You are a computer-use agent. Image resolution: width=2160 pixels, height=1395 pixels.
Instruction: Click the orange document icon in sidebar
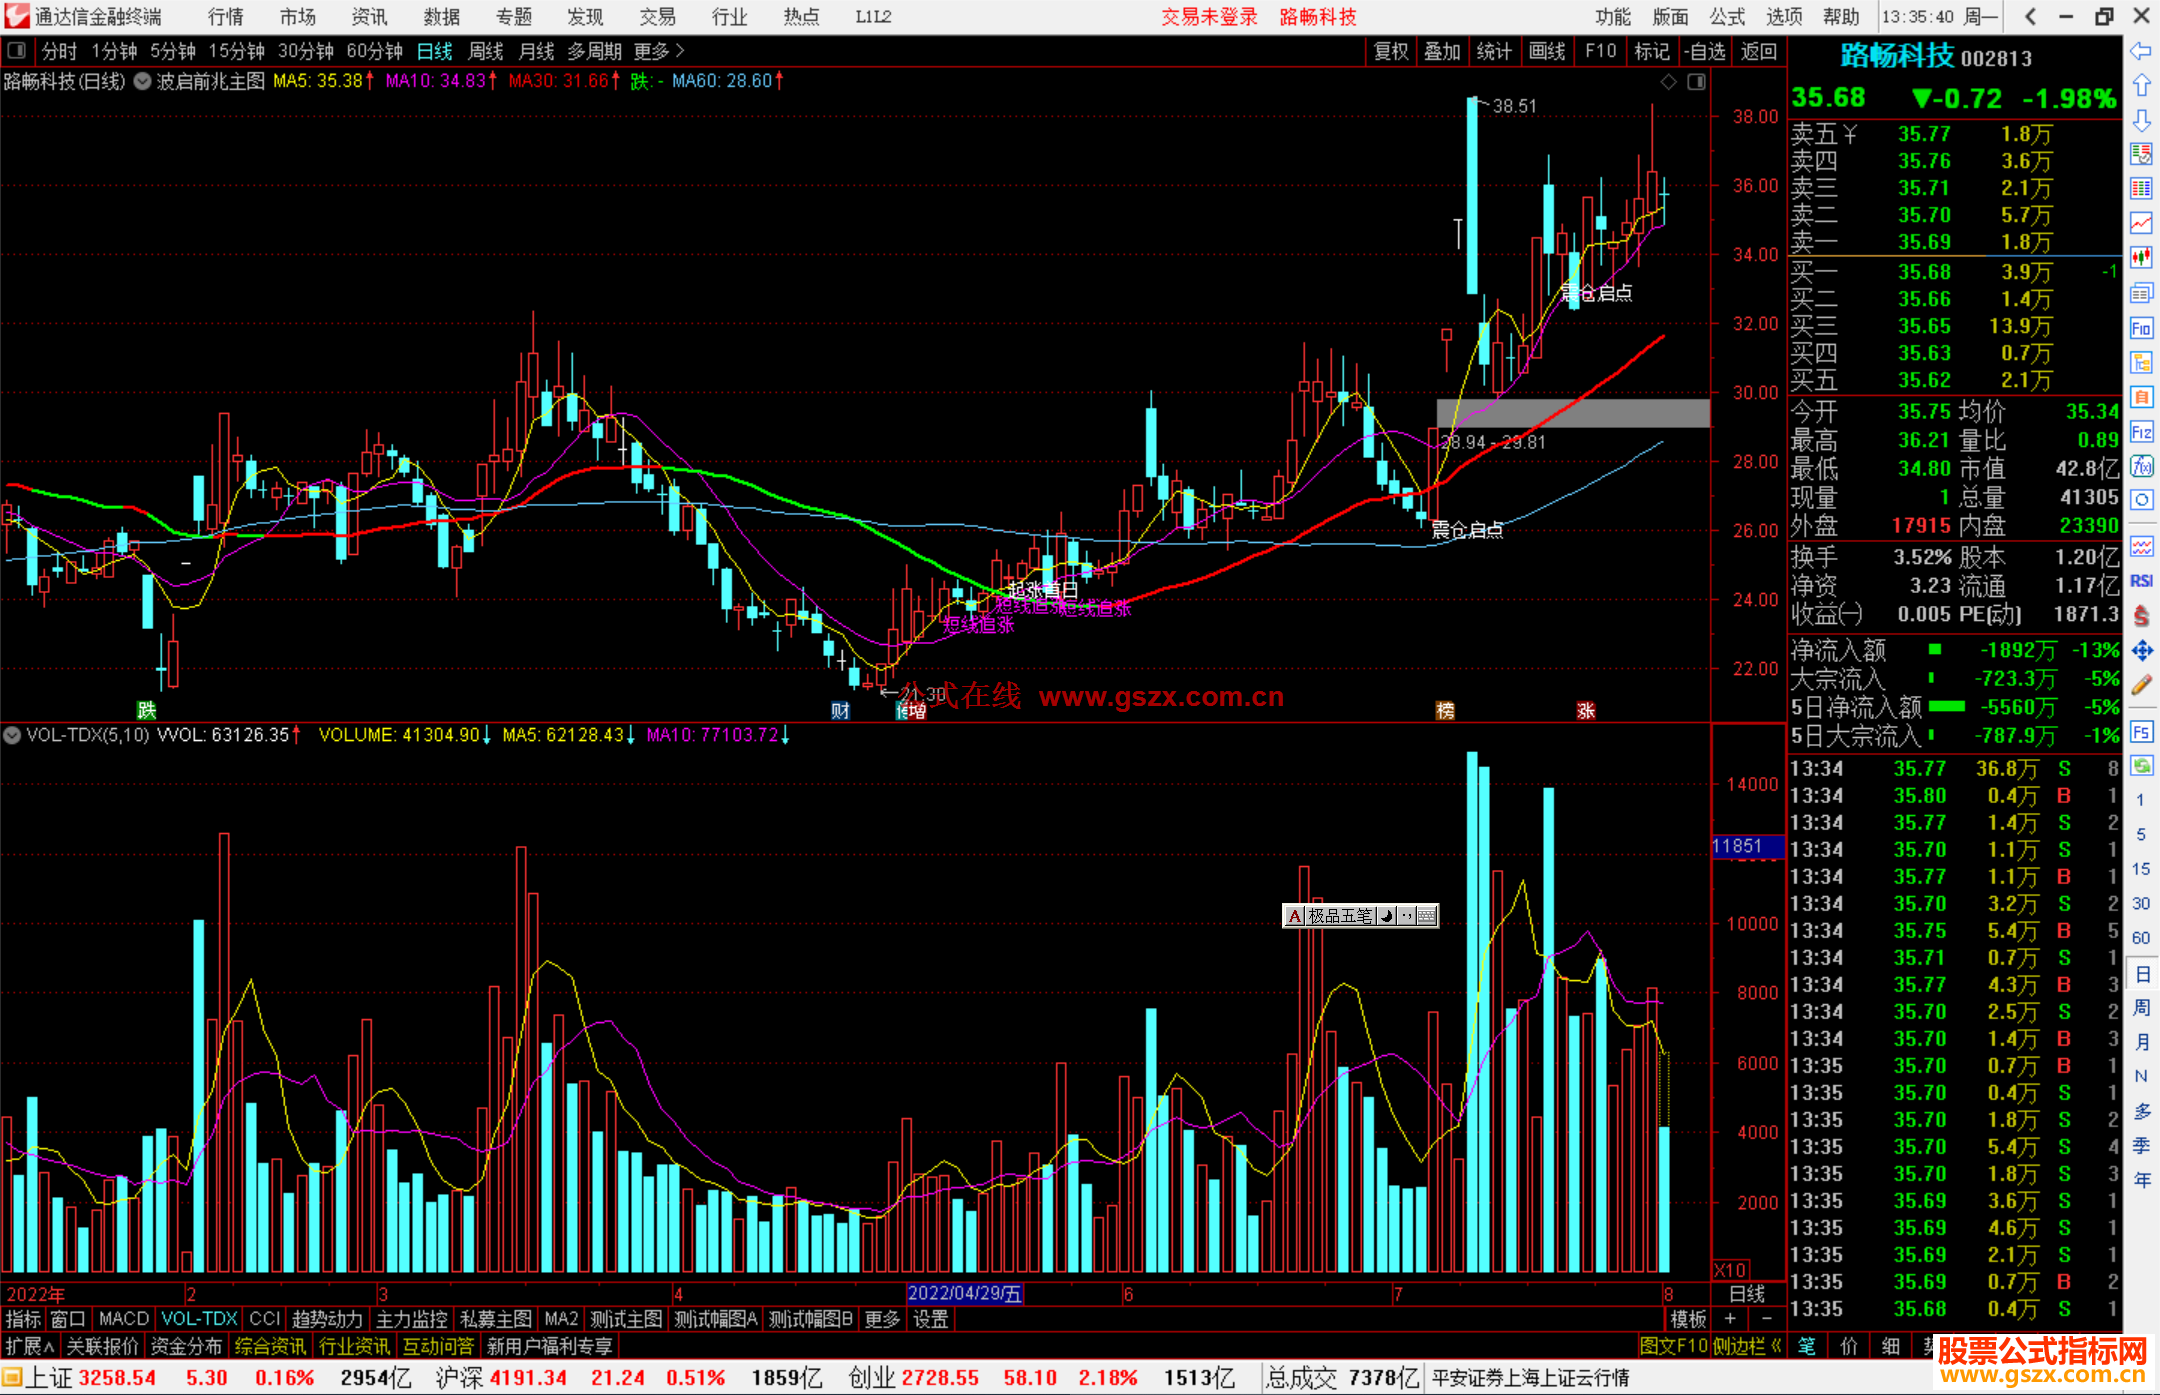(x=2141, y=397)
